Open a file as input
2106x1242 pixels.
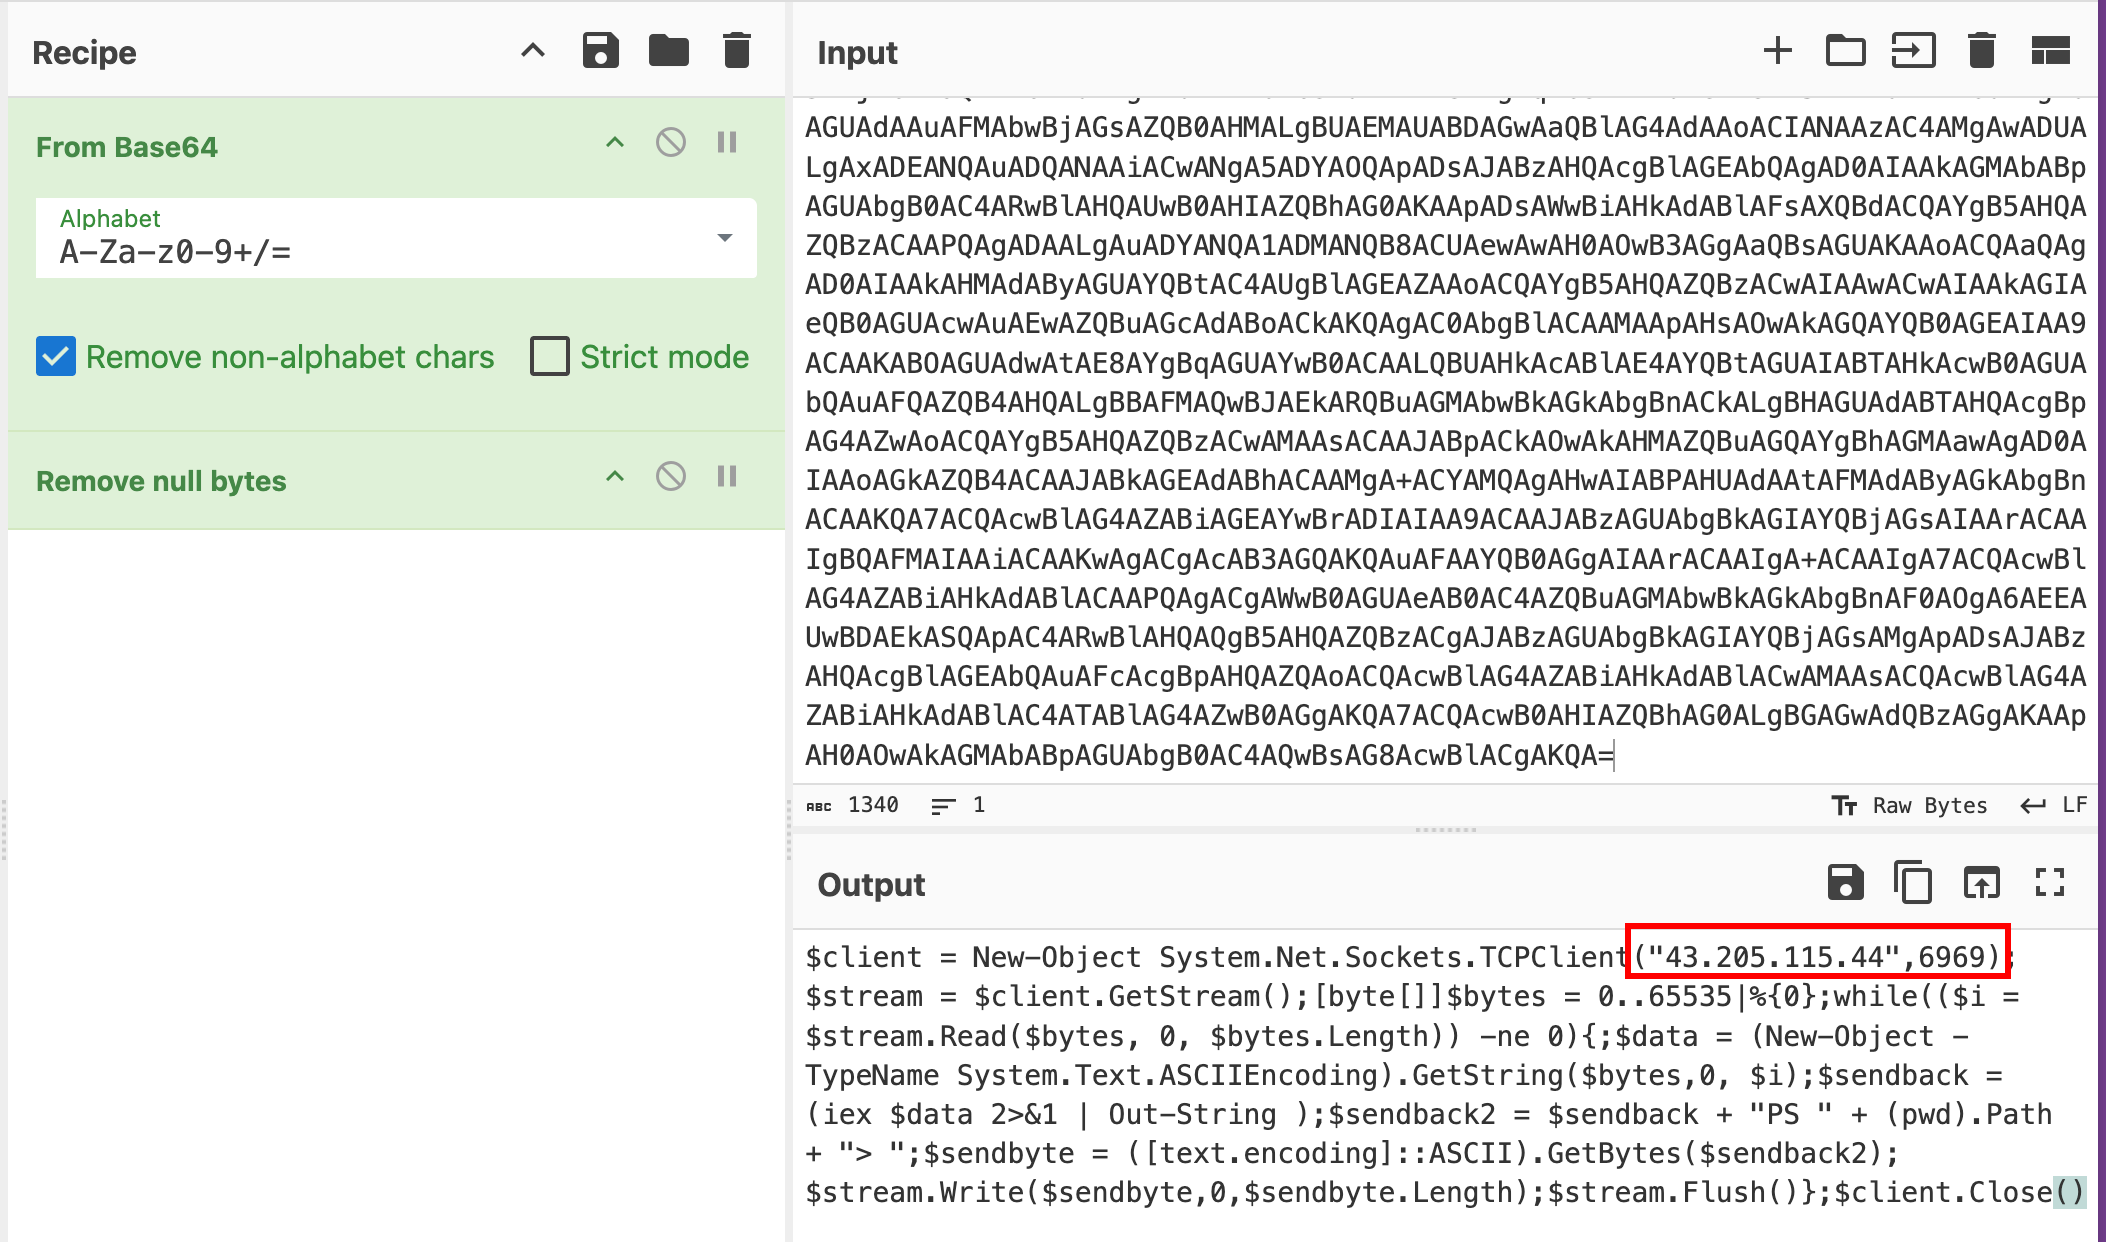1913,51
